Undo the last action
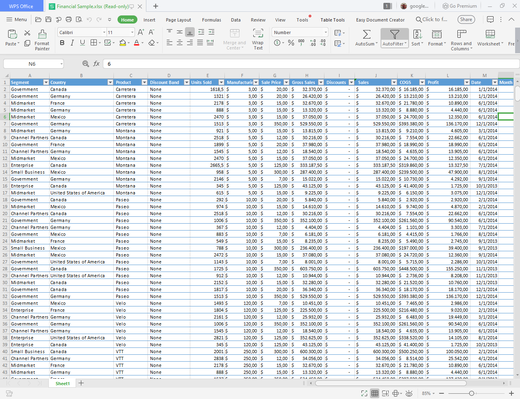Screen dimensions: 520x399 click(89, 20)
